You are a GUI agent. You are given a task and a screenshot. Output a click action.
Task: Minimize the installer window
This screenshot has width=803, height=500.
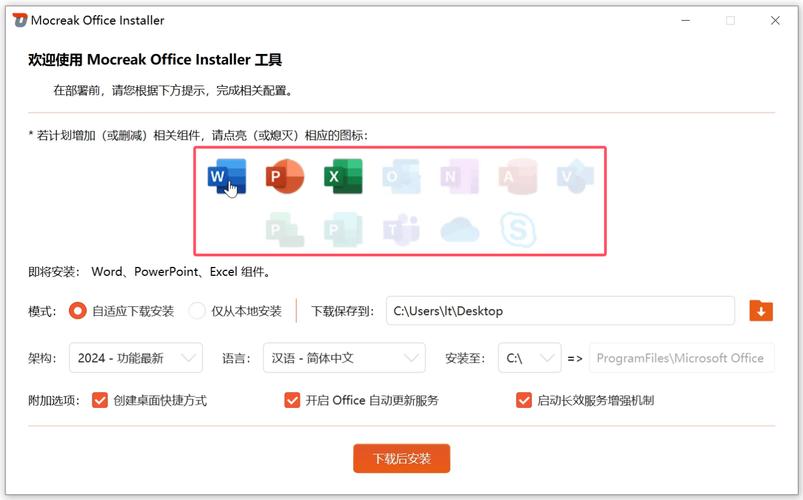point(686,20)
